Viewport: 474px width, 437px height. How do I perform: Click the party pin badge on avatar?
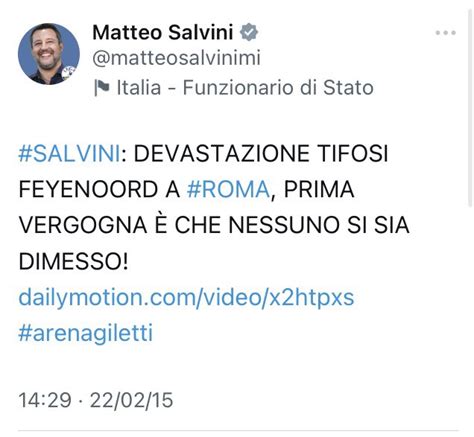69,72
